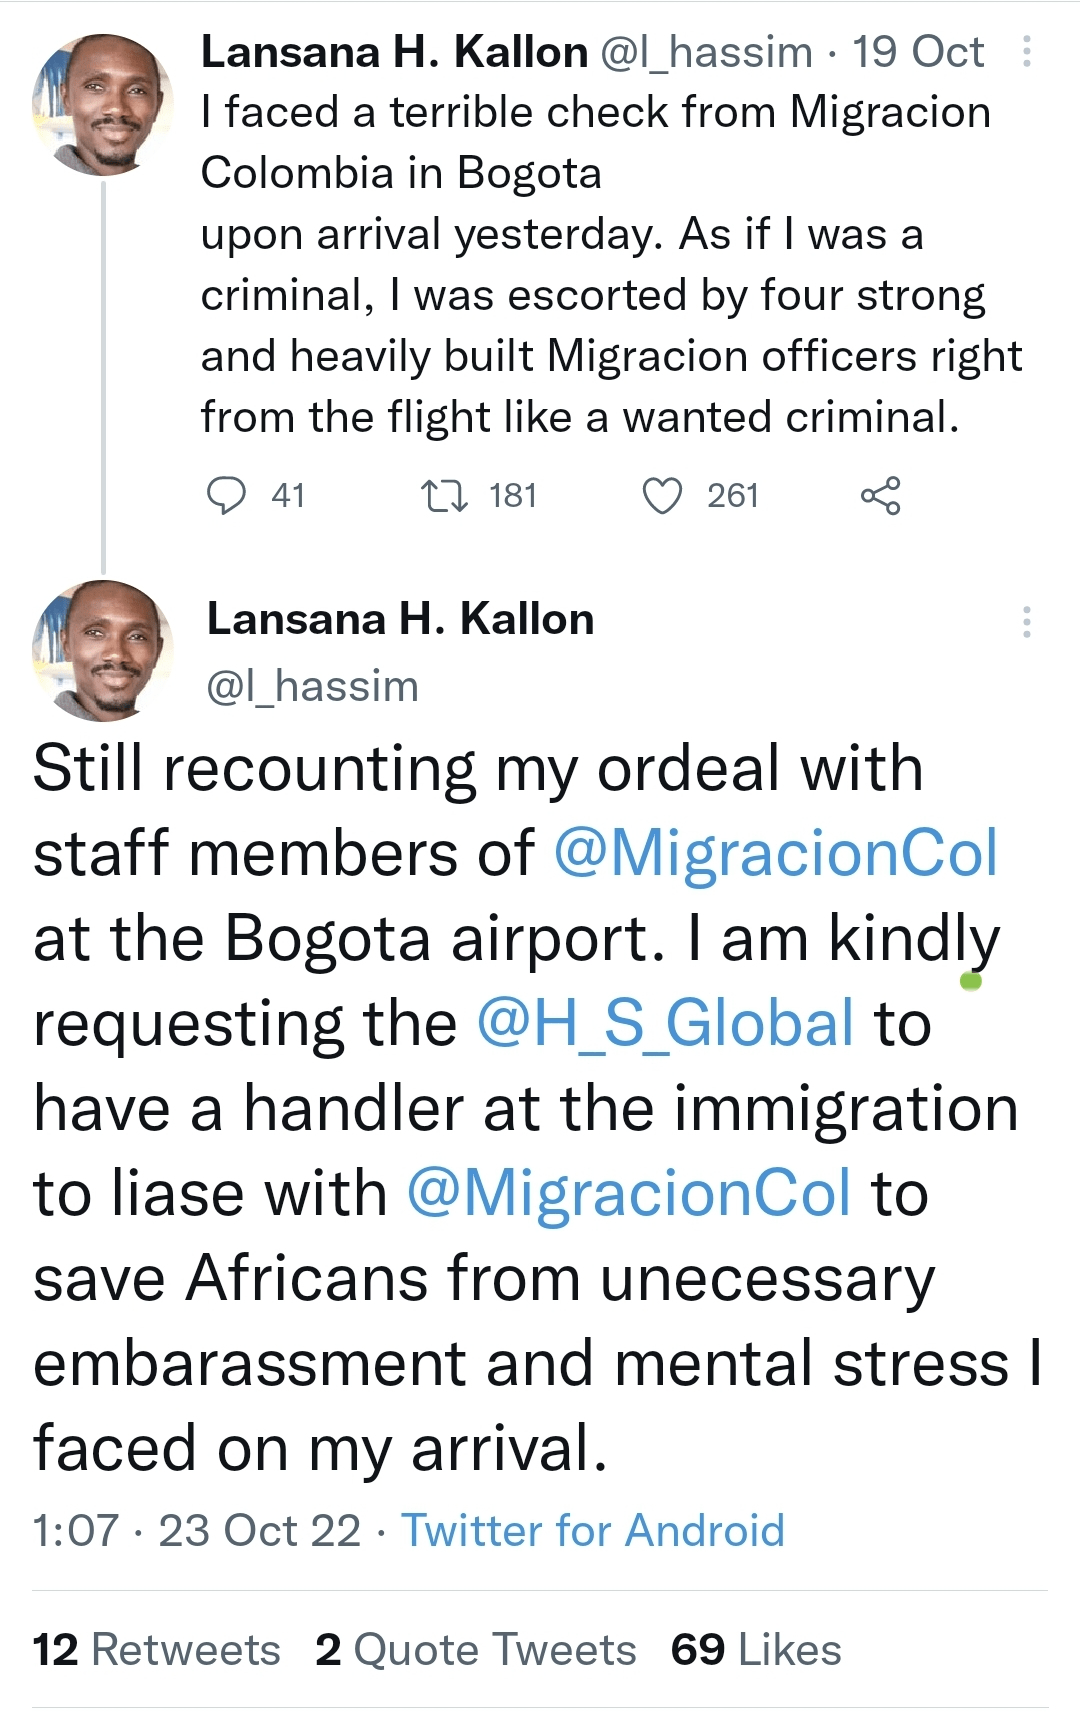
Task: Open first @MigracionCol mention after 'staff members of'
Action: (776, 853)
